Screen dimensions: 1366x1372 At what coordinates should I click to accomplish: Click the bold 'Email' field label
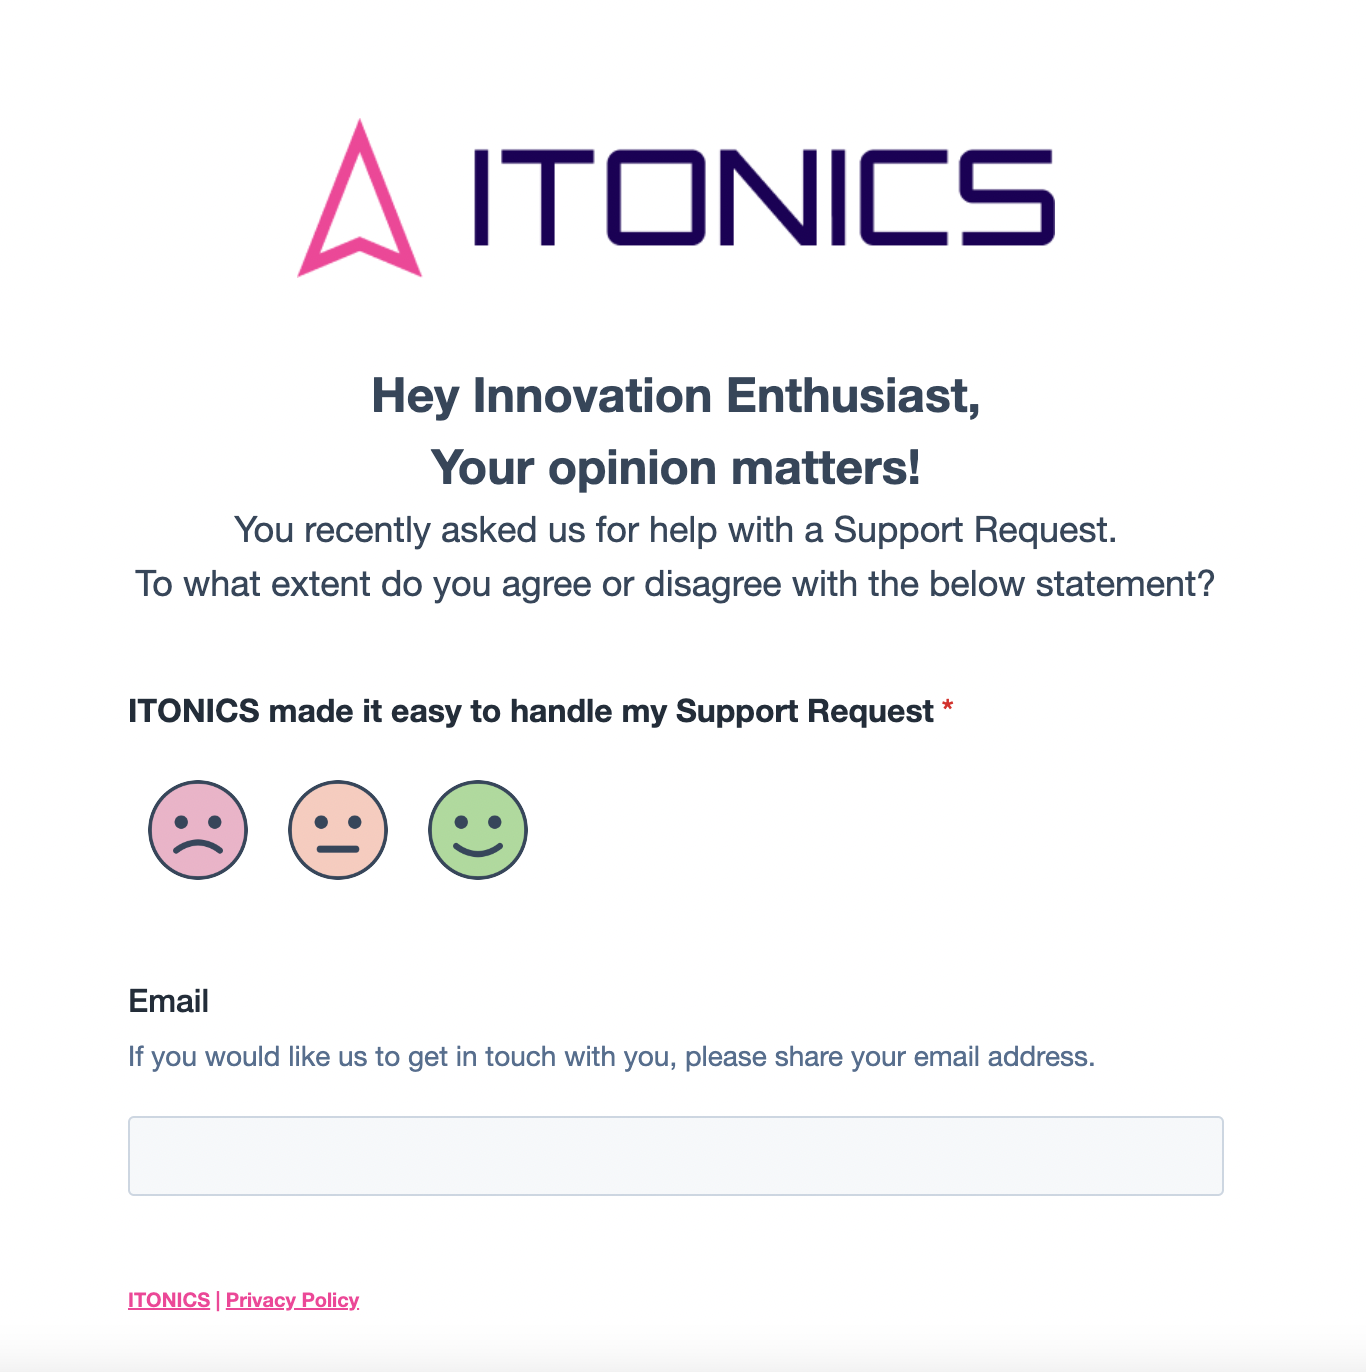coord(169,1001)
